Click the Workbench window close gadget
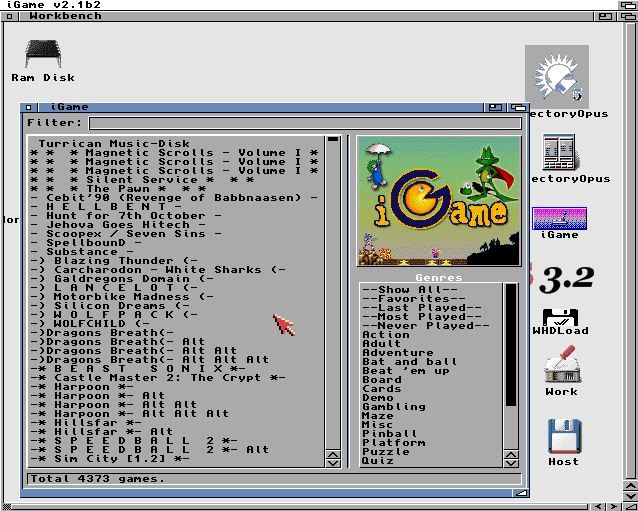 pyautogui.click(x=9, y=16)
